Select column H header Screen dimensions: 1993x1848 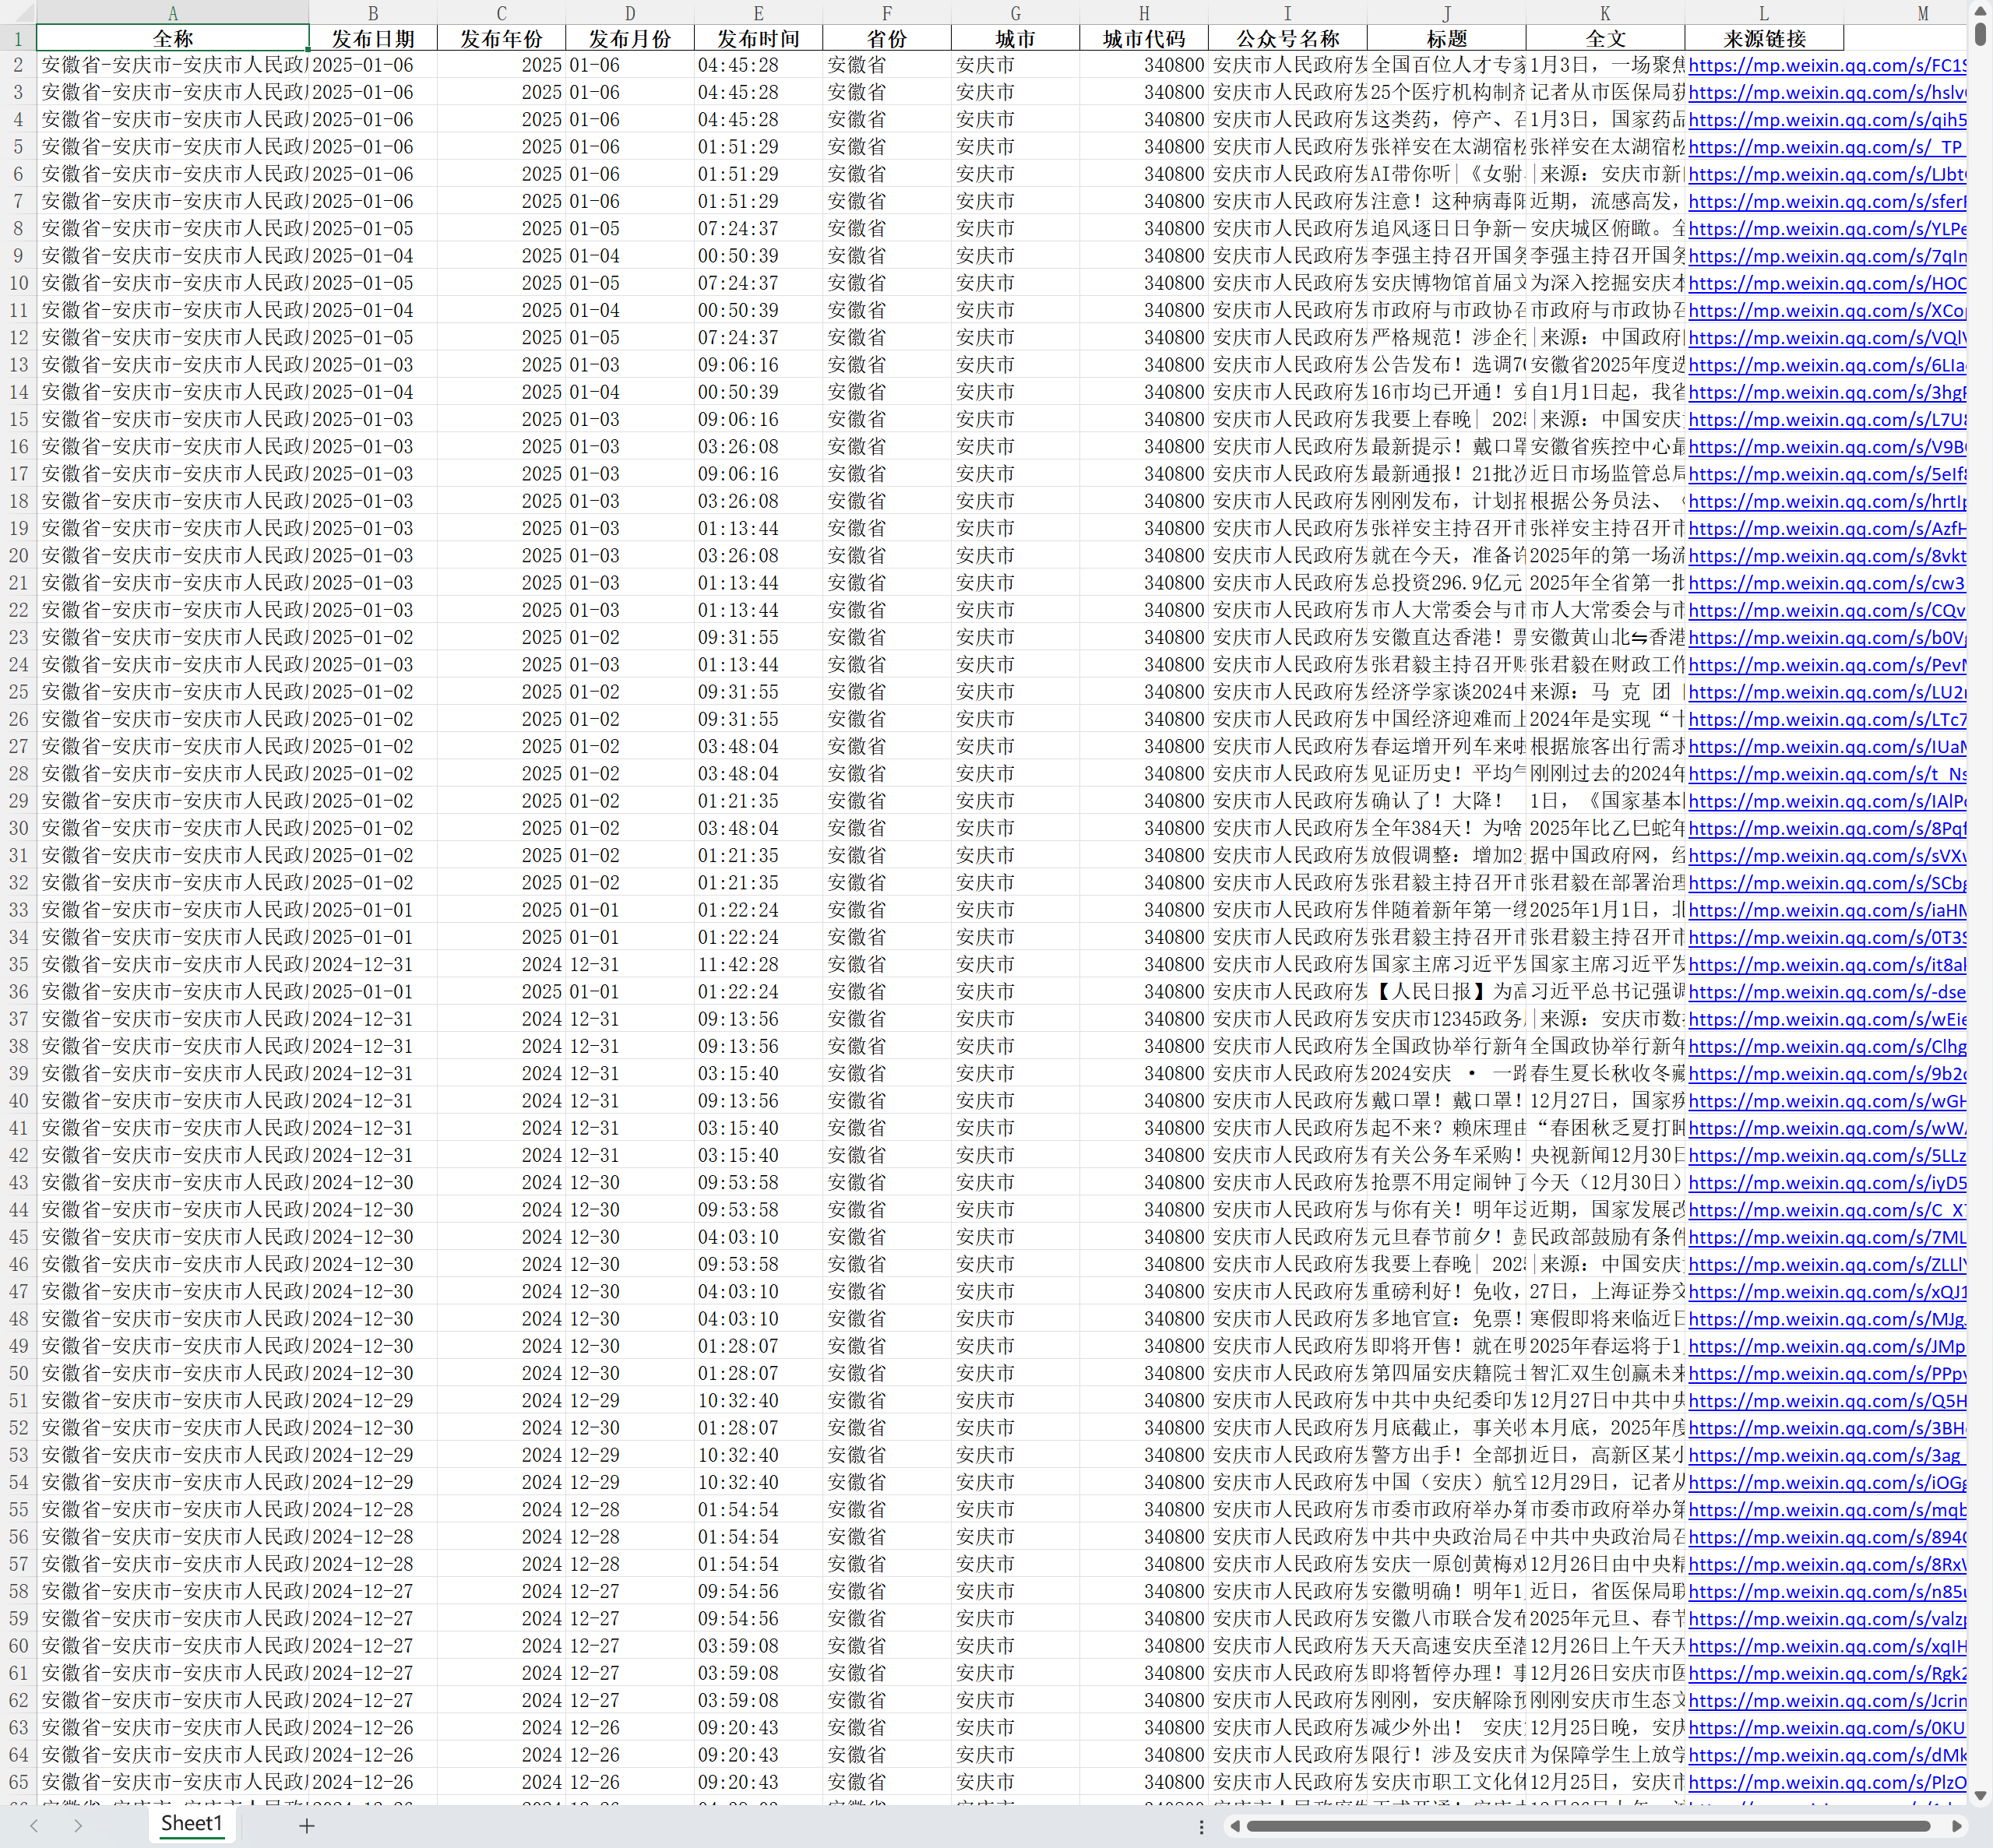click(1144, 13)
